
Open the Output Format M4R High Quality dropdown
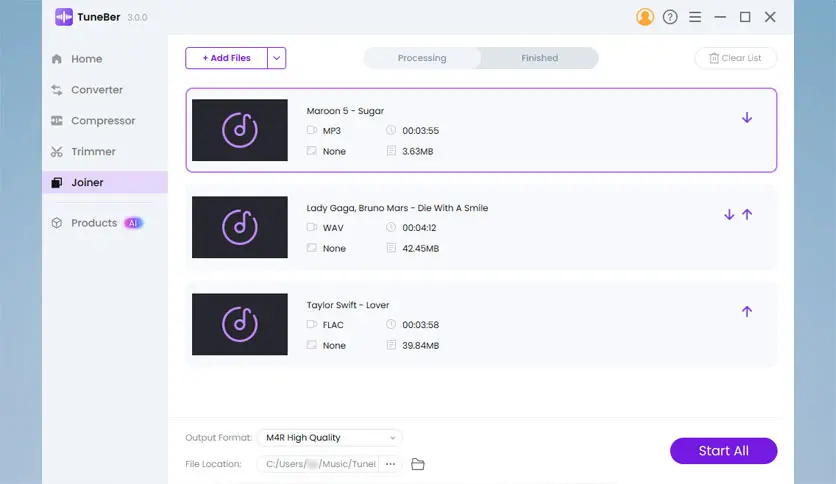pos(329,438)
